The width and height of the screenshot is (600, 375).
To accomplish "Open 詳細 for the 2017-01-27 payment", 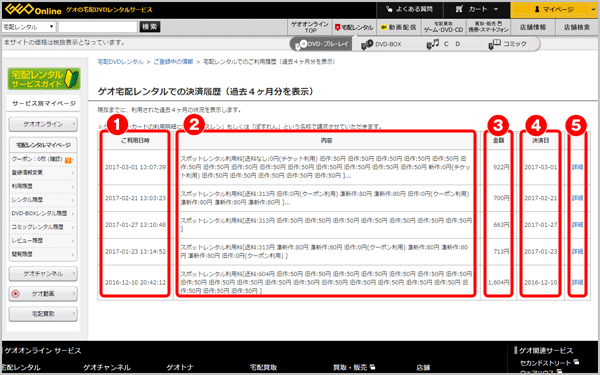I will tap(577, 225).
